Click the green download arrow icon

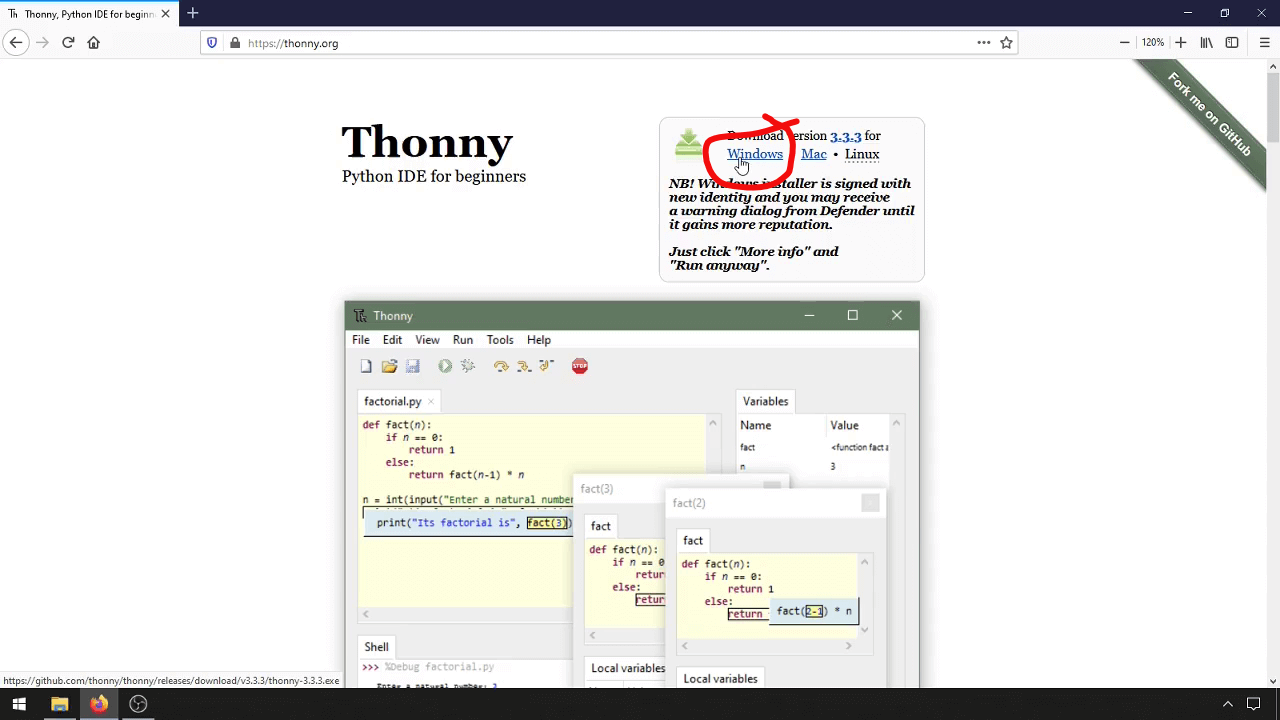tap(689, 143)
